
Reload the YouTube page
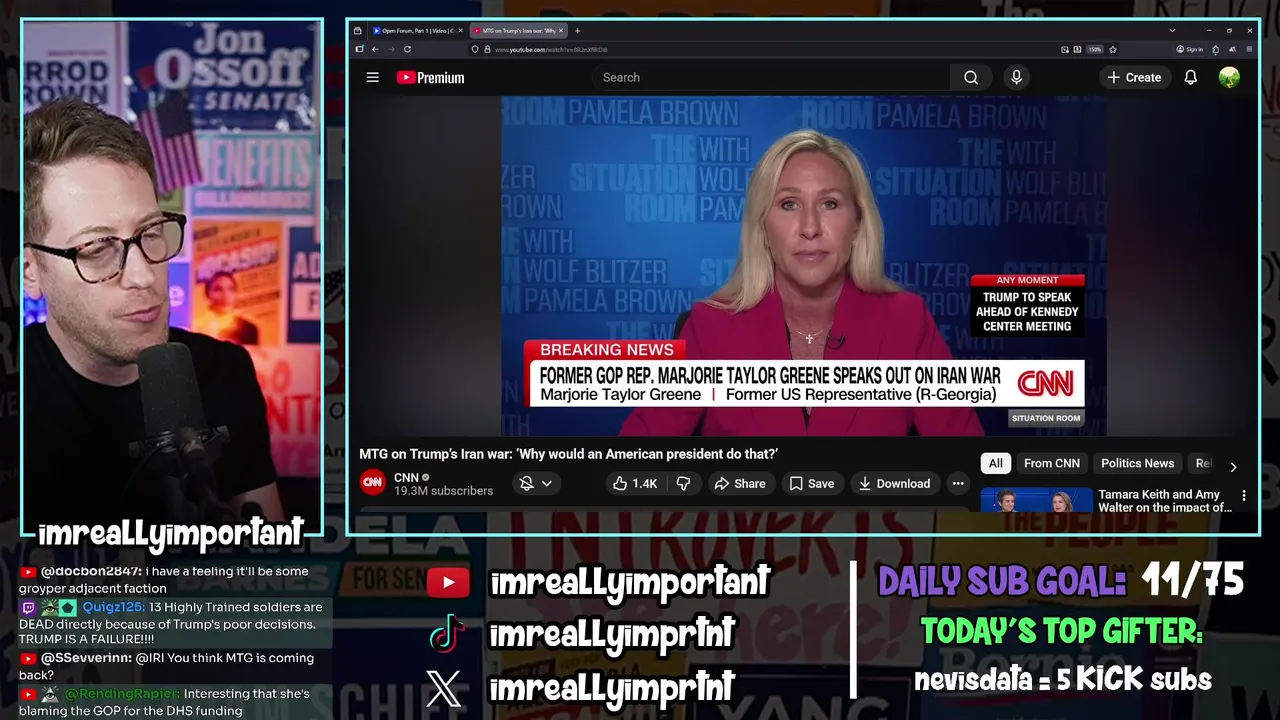(407, 49)
